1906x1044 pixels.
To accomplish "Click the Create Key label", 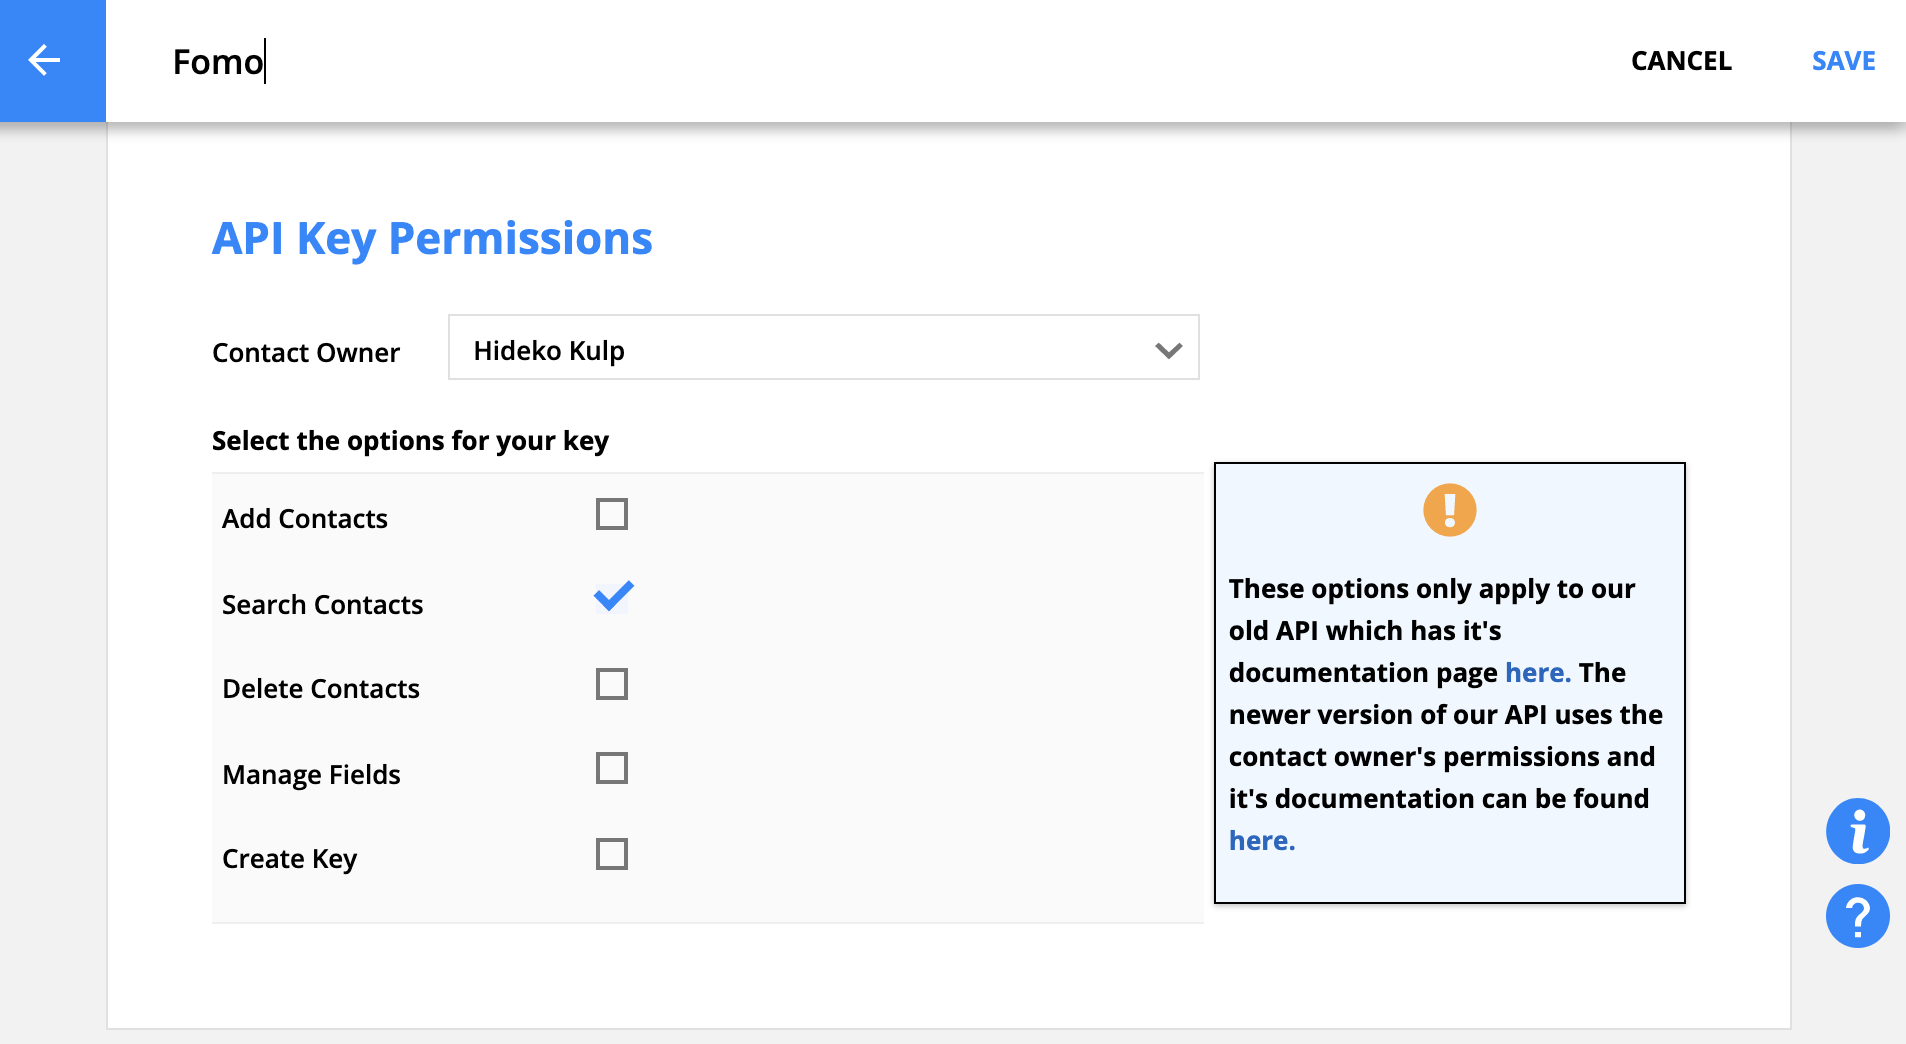I will pos(290,859).
